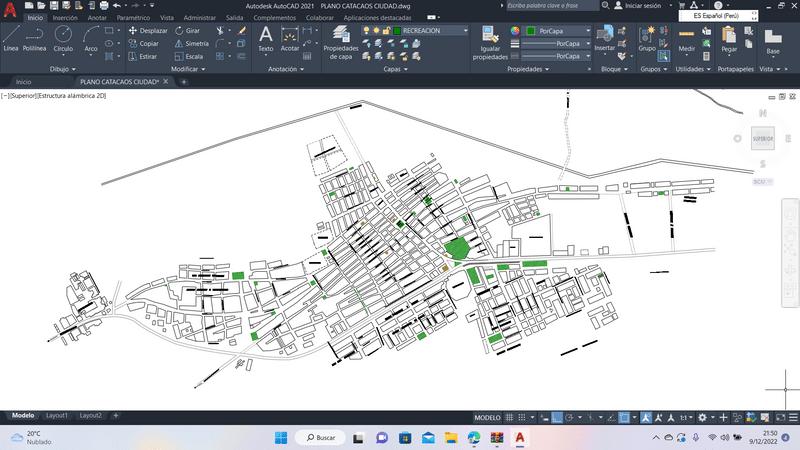The image size is (800, 450).
Task: Click the green PorCapa color swatch
Action: pyautogui.click(x=530, y=31)
